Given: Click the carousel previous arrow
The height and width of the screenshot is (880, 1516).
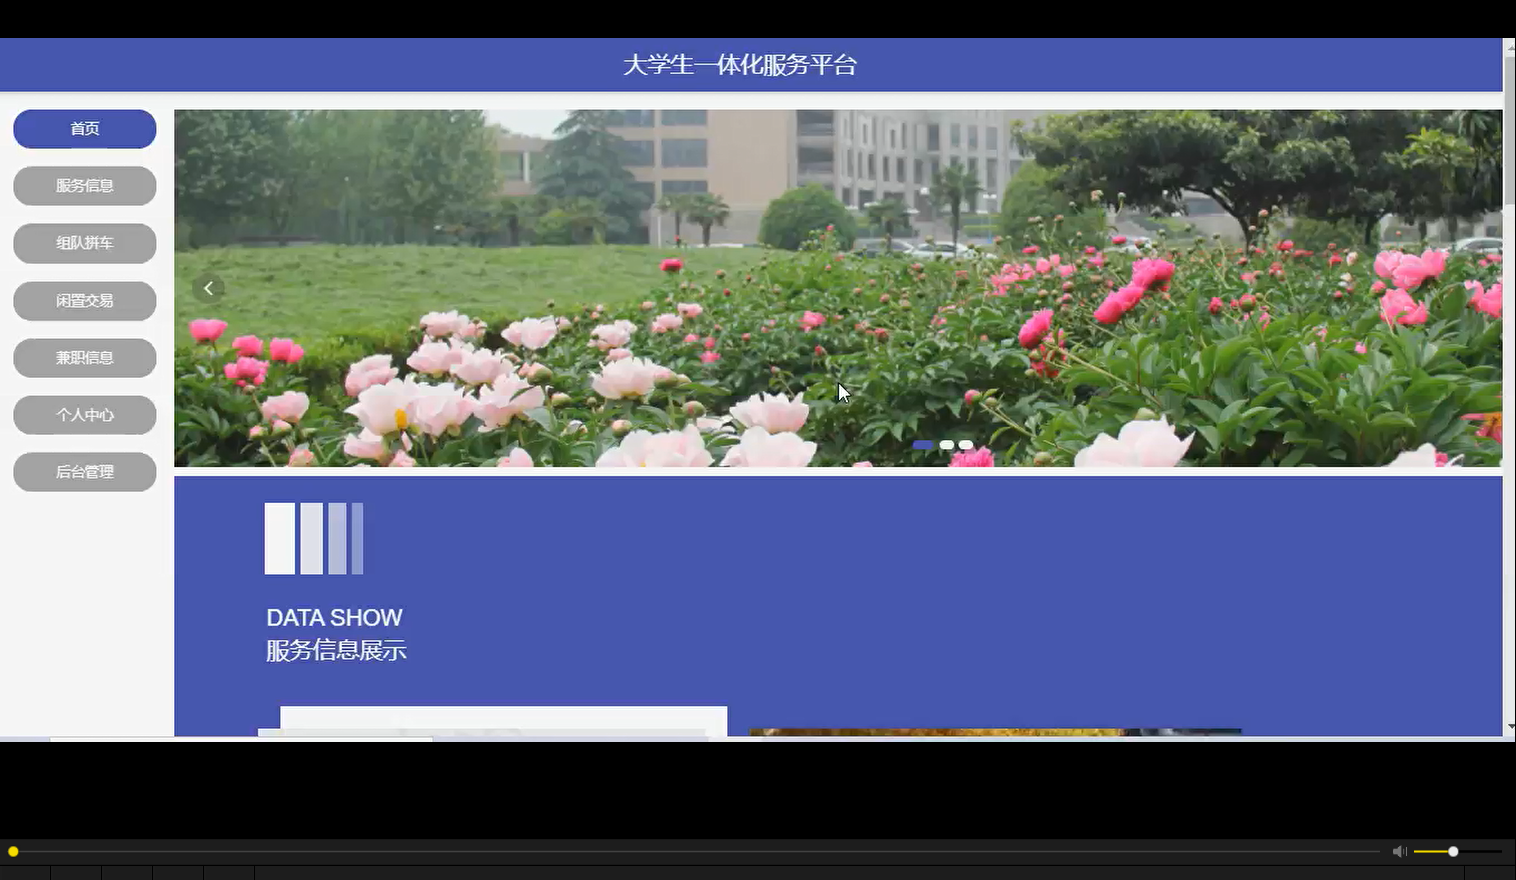Looking at the screenshot, I should [209, 288].
